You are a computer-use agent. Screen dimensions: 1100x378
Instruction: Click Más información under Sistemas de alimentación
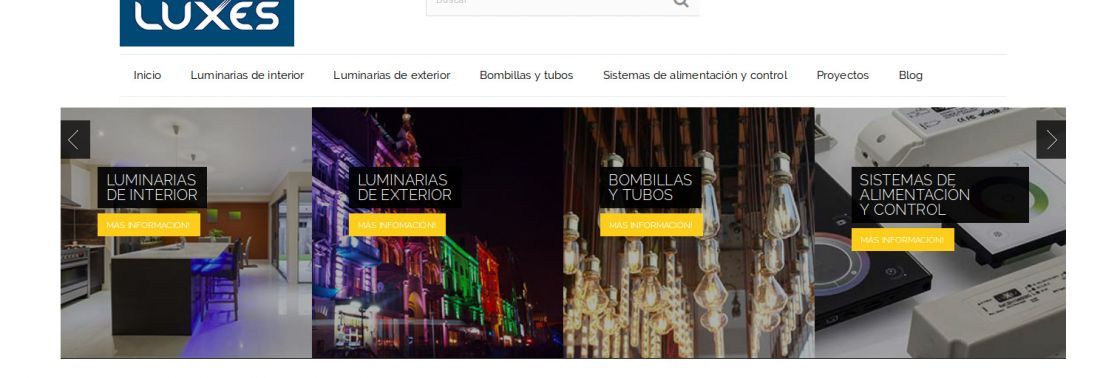[x=903, y=240]
